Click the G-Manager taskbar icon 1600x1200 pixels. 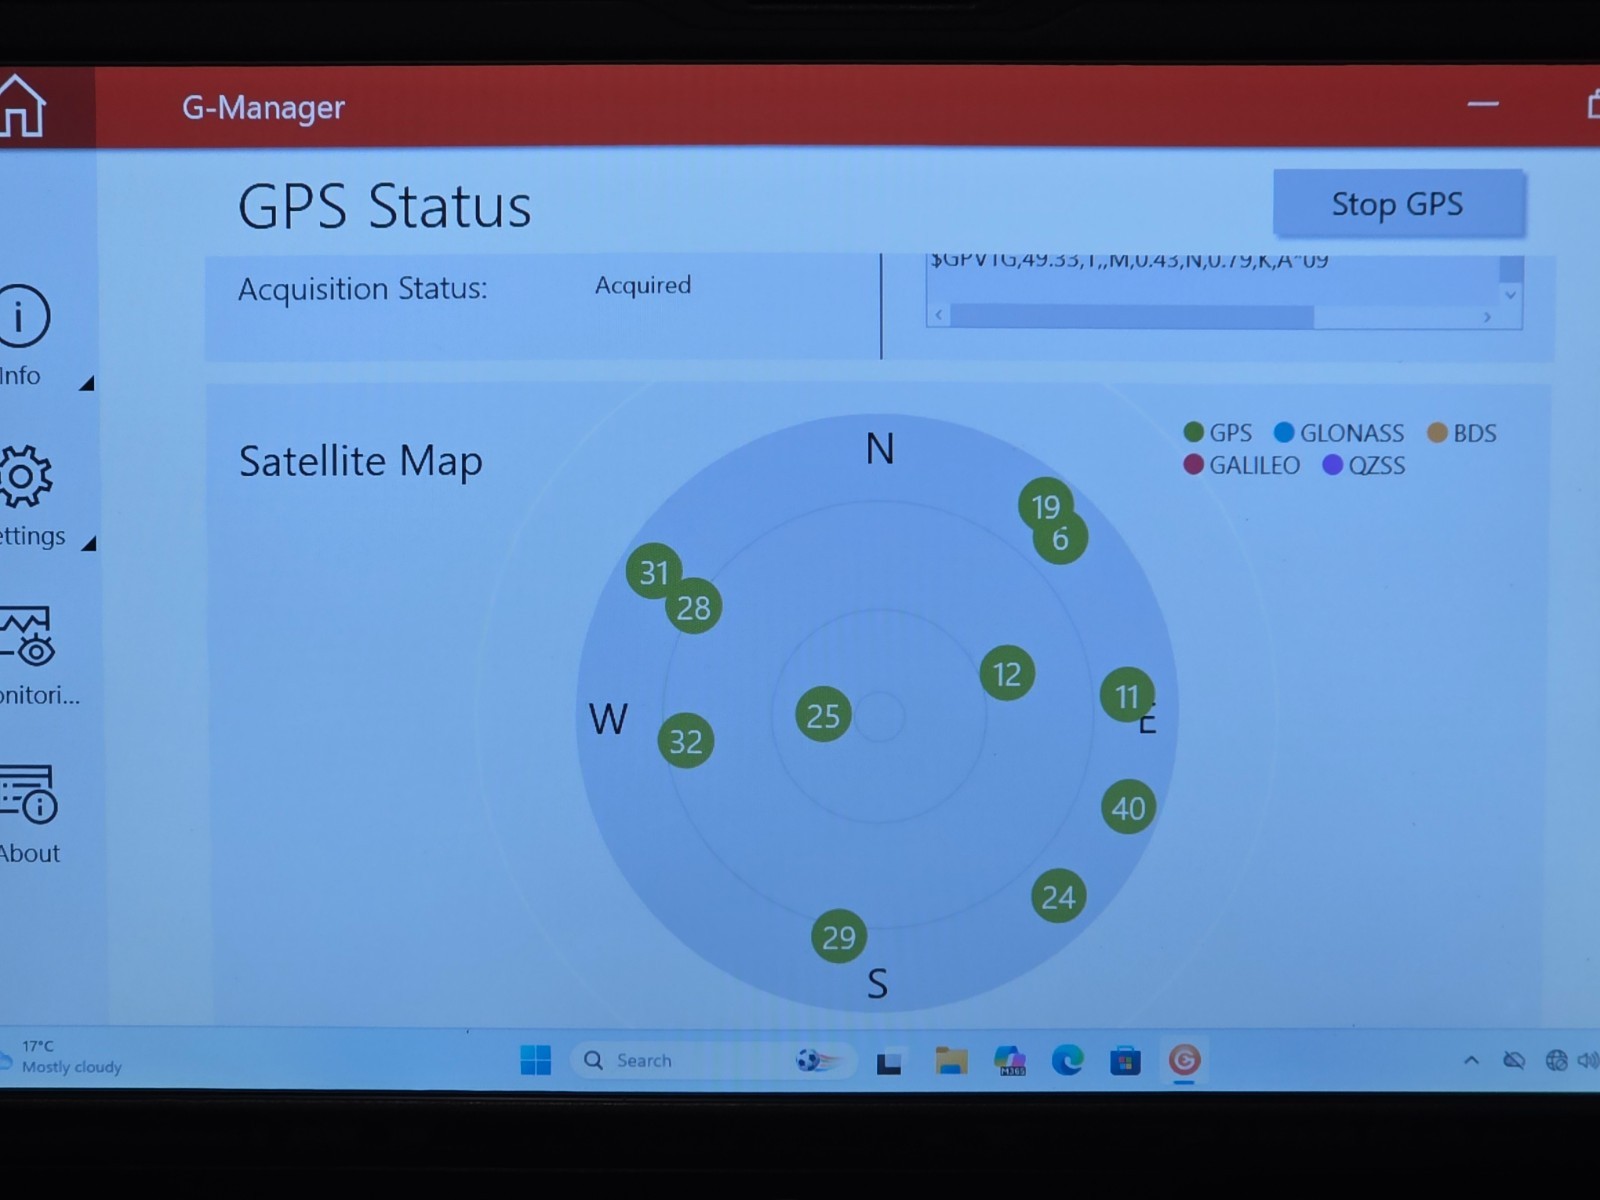pos(1184,1060)
